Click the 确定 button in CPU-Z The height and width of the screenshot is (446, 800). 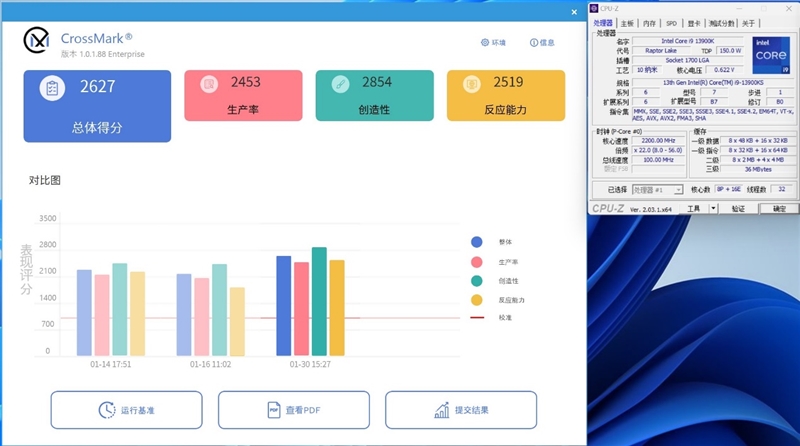(x=779, y=209)
